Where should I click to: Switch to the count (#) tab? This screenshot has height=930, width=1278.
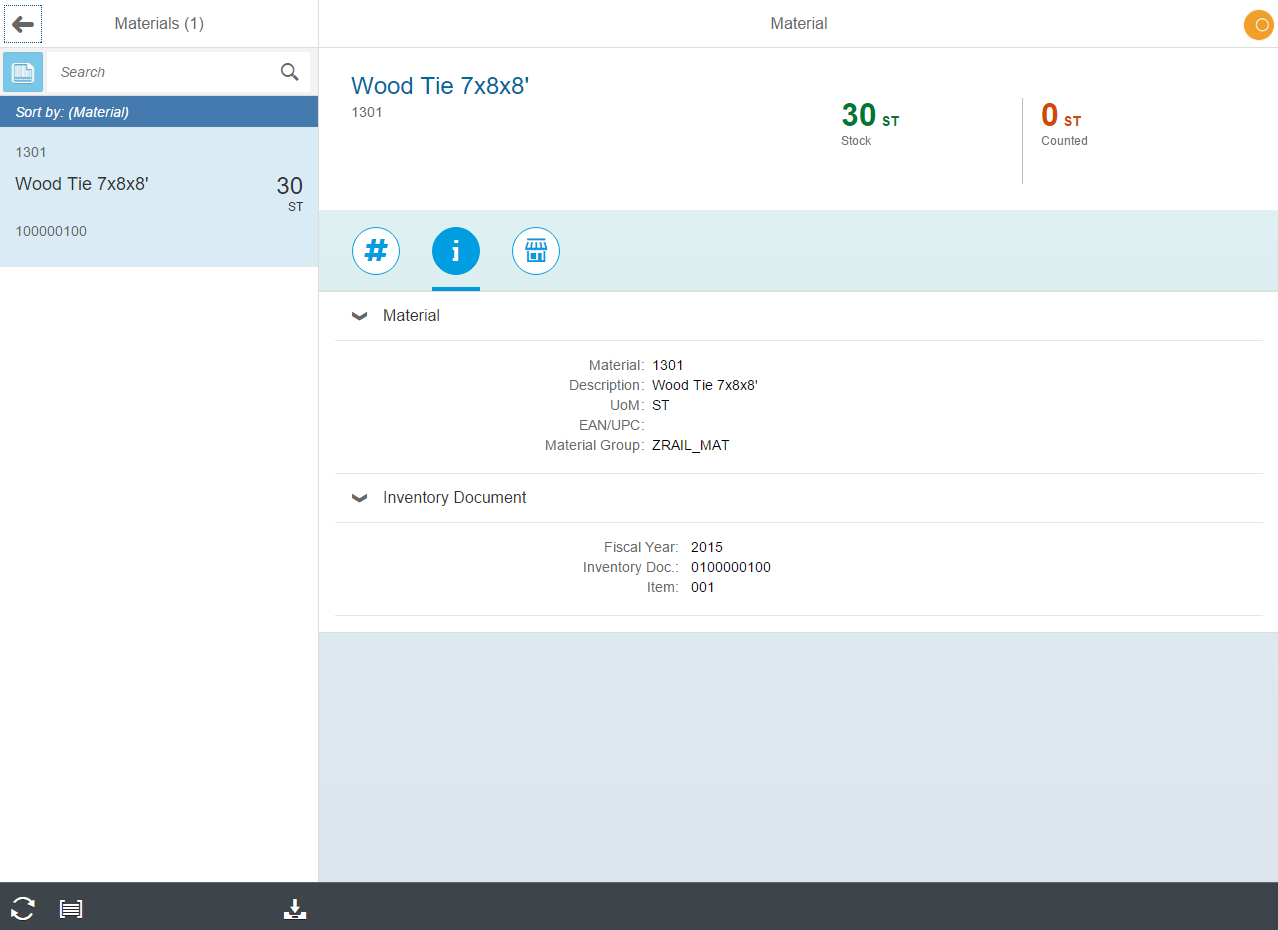coord(376,251)
